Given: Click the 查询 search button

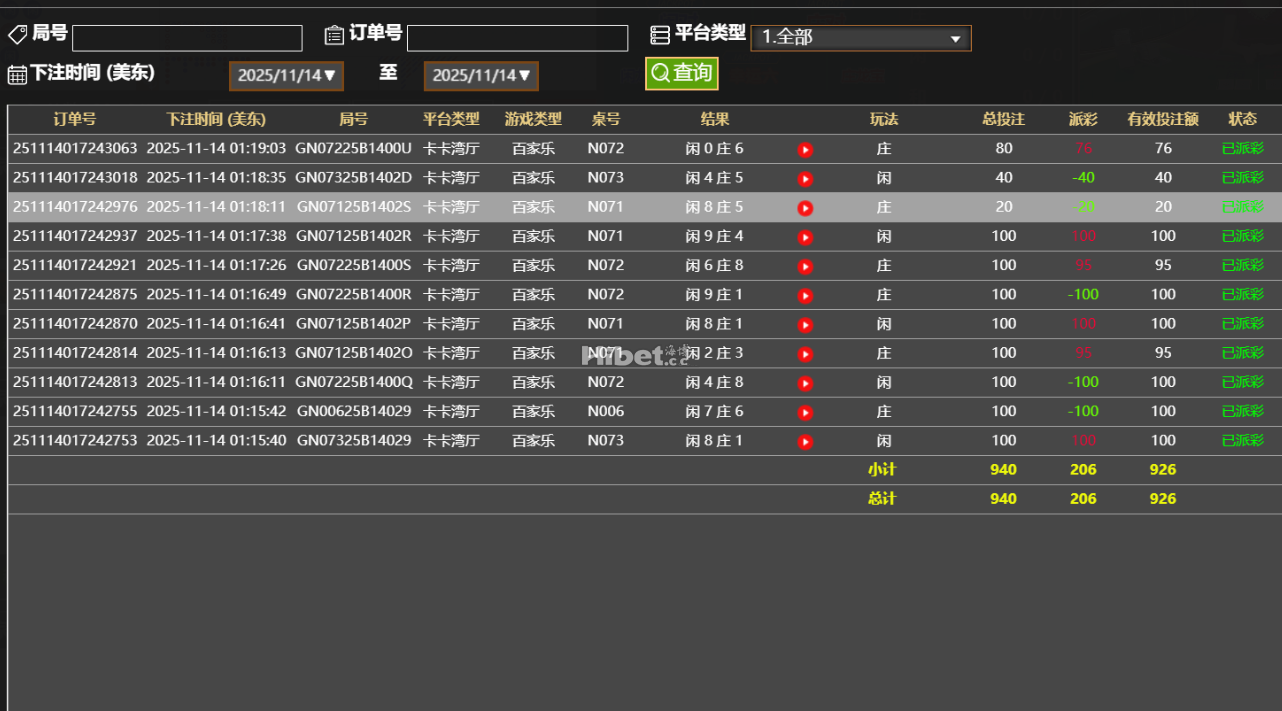Looking at the screenshot, I should (x=681, y=73).
